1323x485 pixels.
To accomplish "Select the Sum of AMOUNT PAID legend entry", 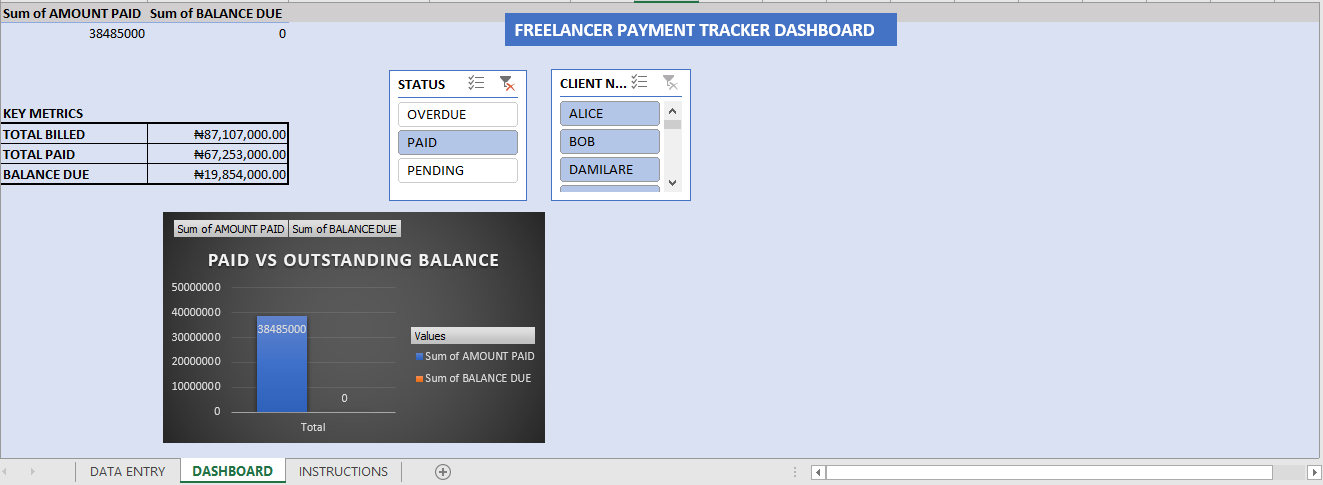I will 475,356.
